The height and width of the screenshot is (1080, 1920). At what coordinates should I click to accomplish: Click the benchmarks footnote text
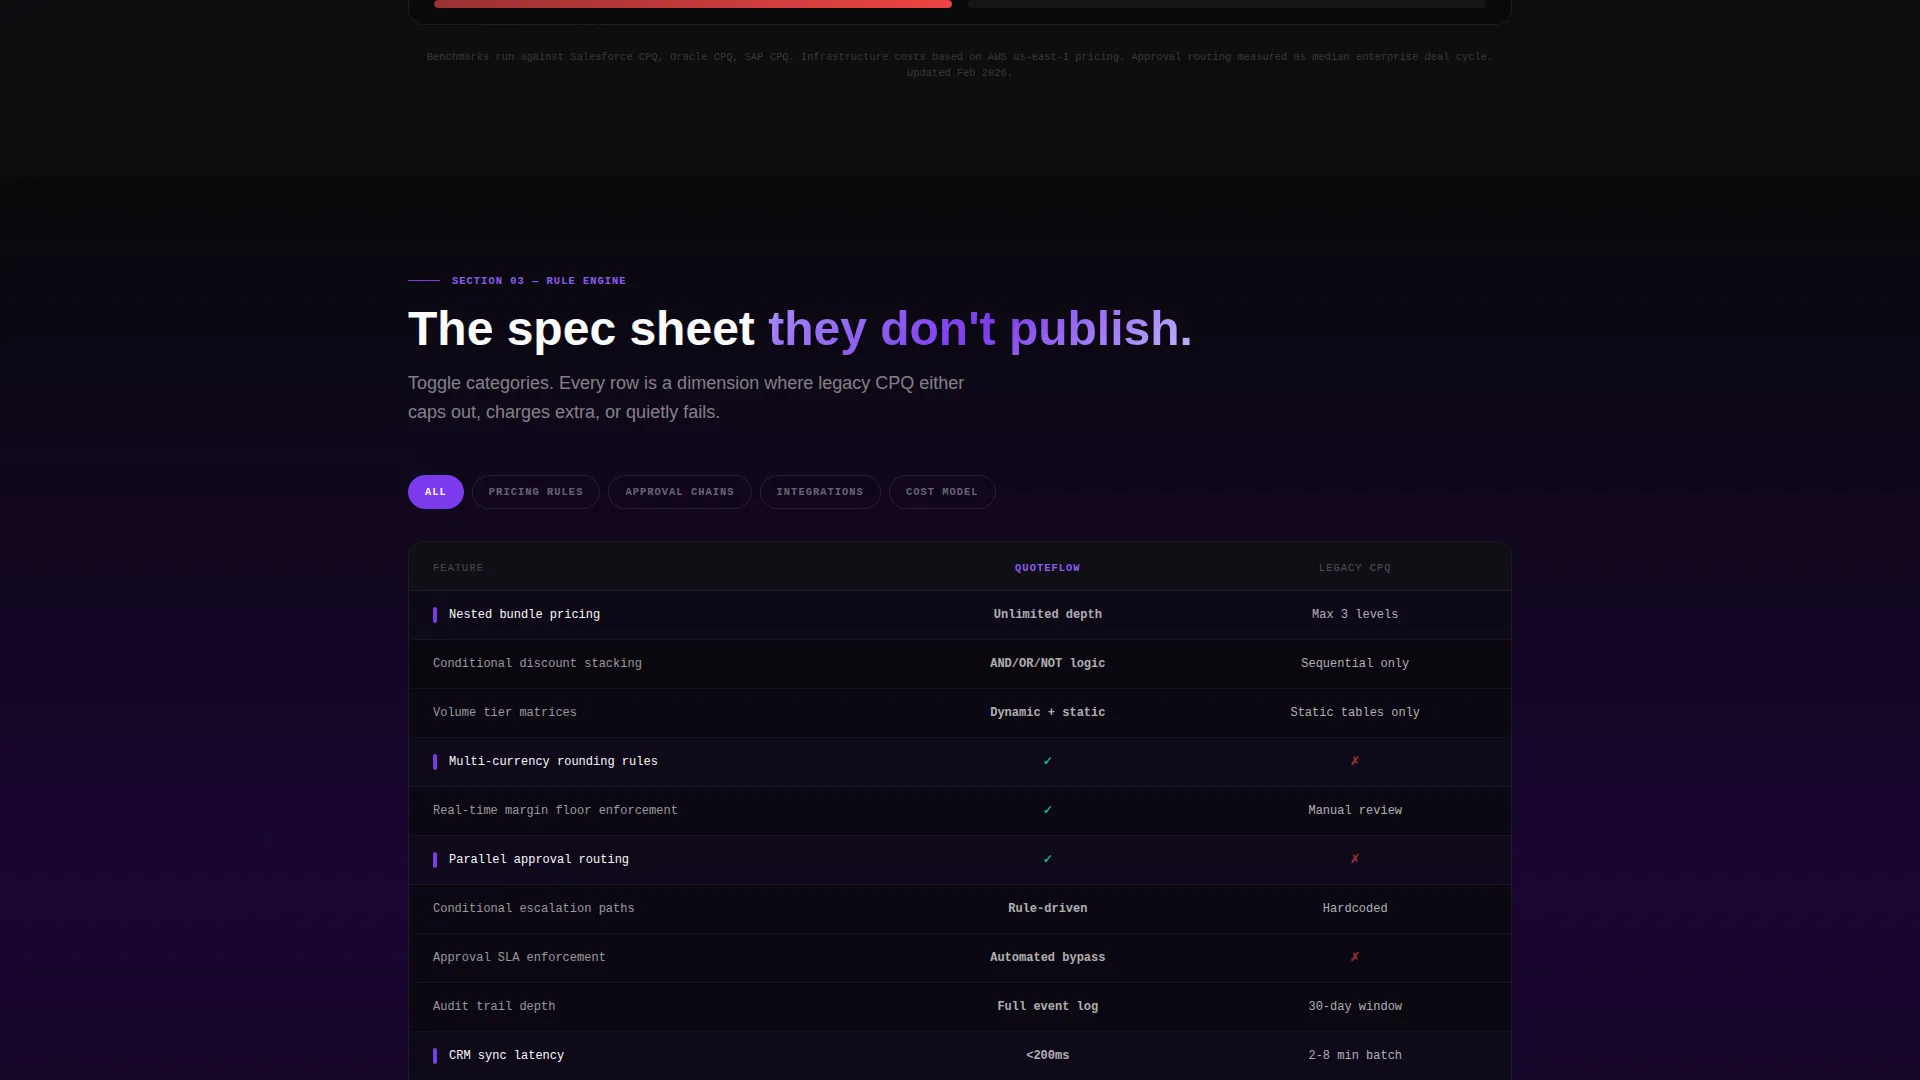(x=959, y=65)
